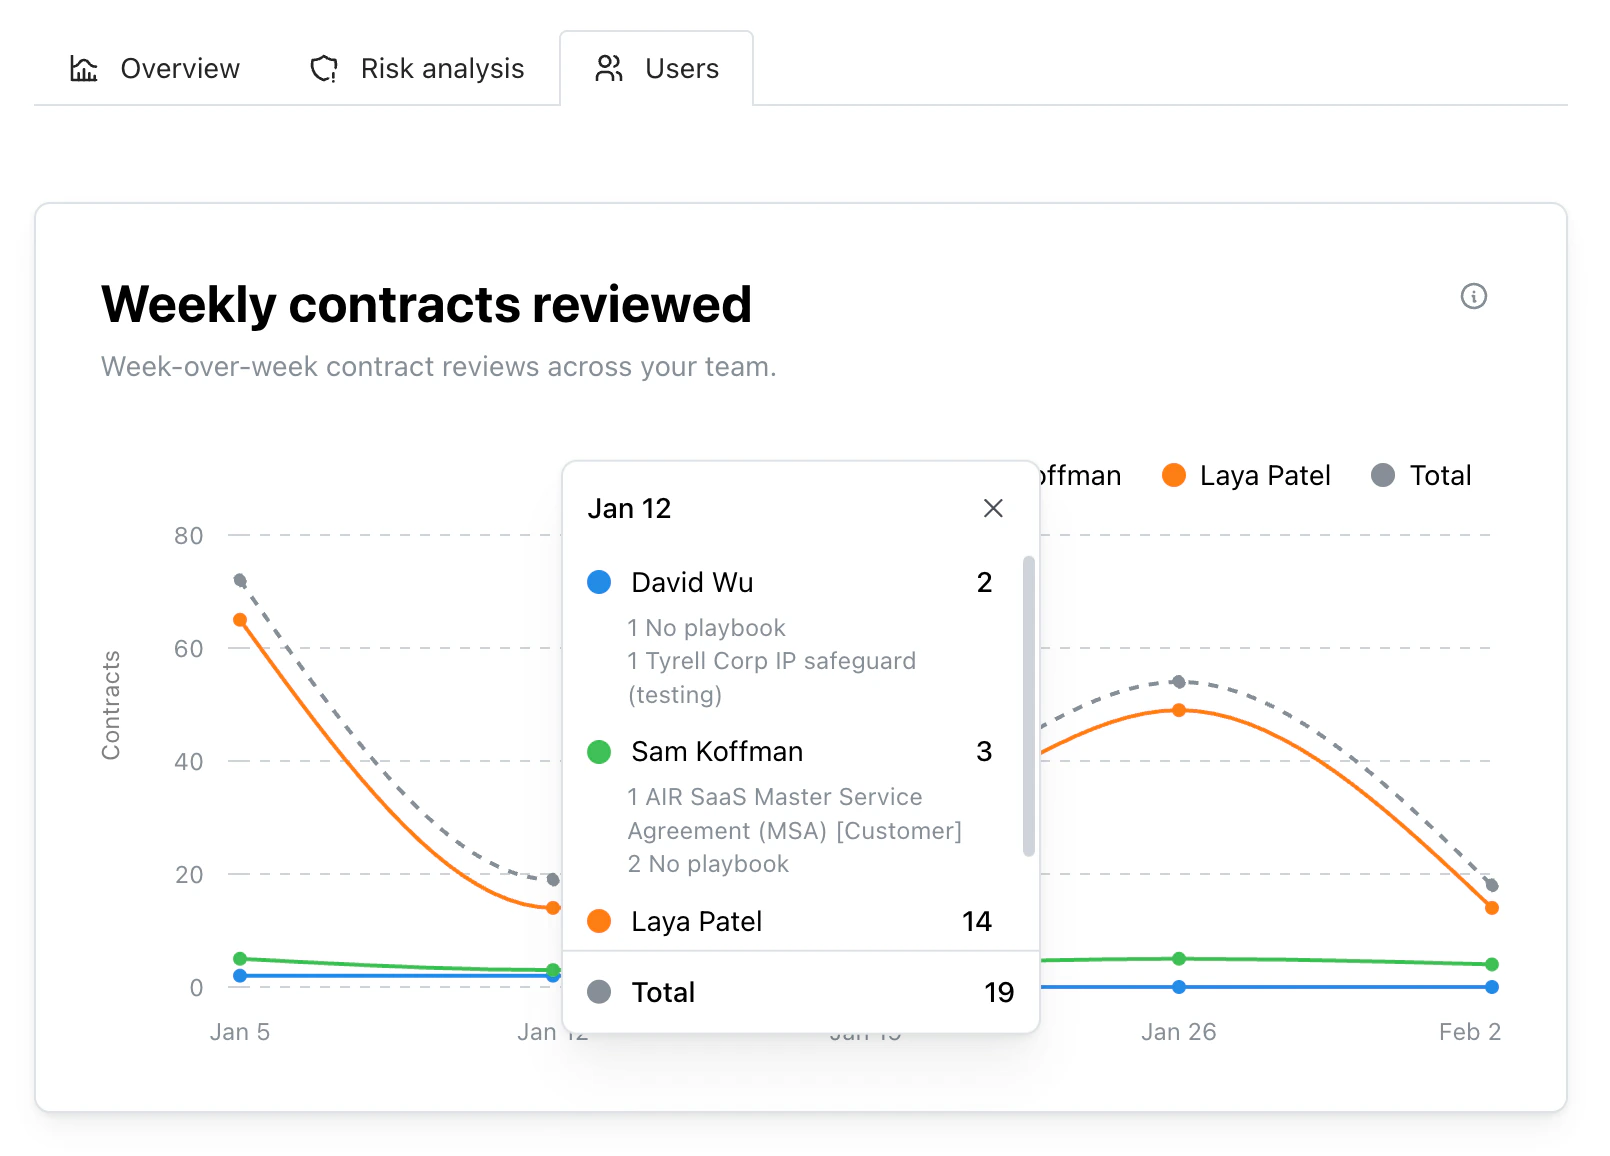Click Laya Patel's orange color swatch
This screenshot has width=1610, height=1156.
pos(598,921)
